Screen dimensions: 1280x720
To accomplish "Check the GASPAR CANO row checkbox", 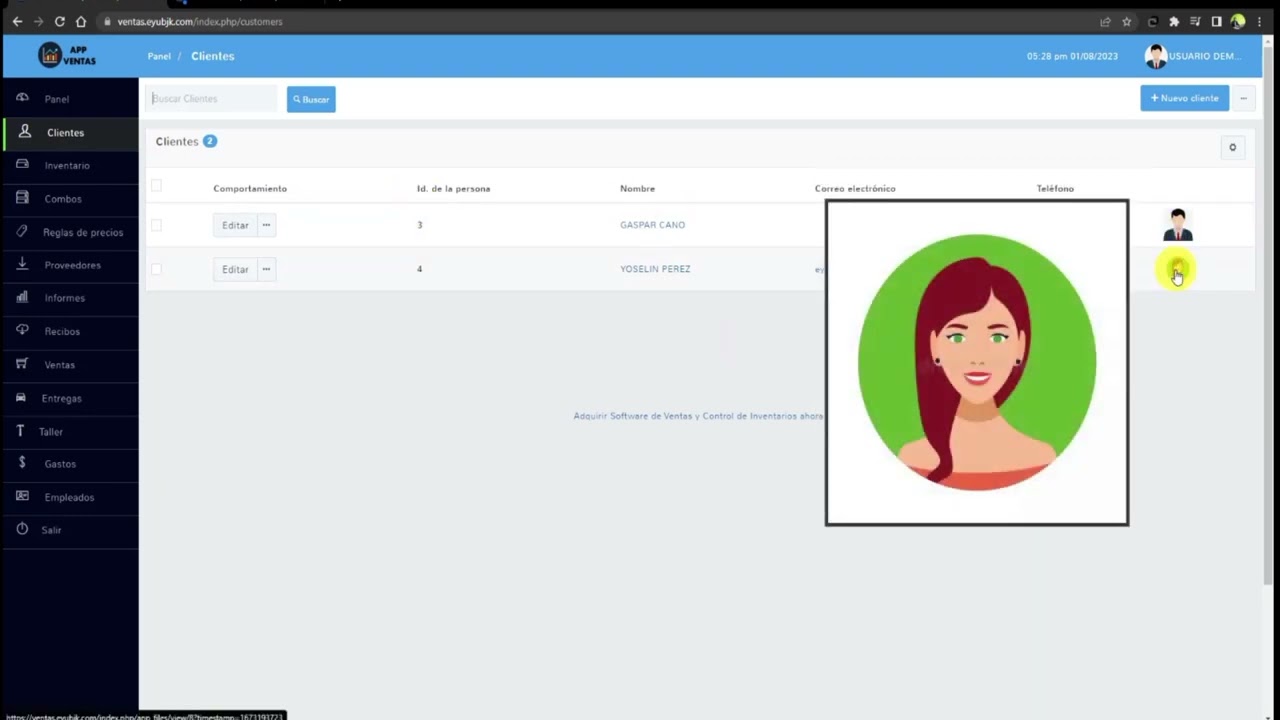I will coord(156,225).
